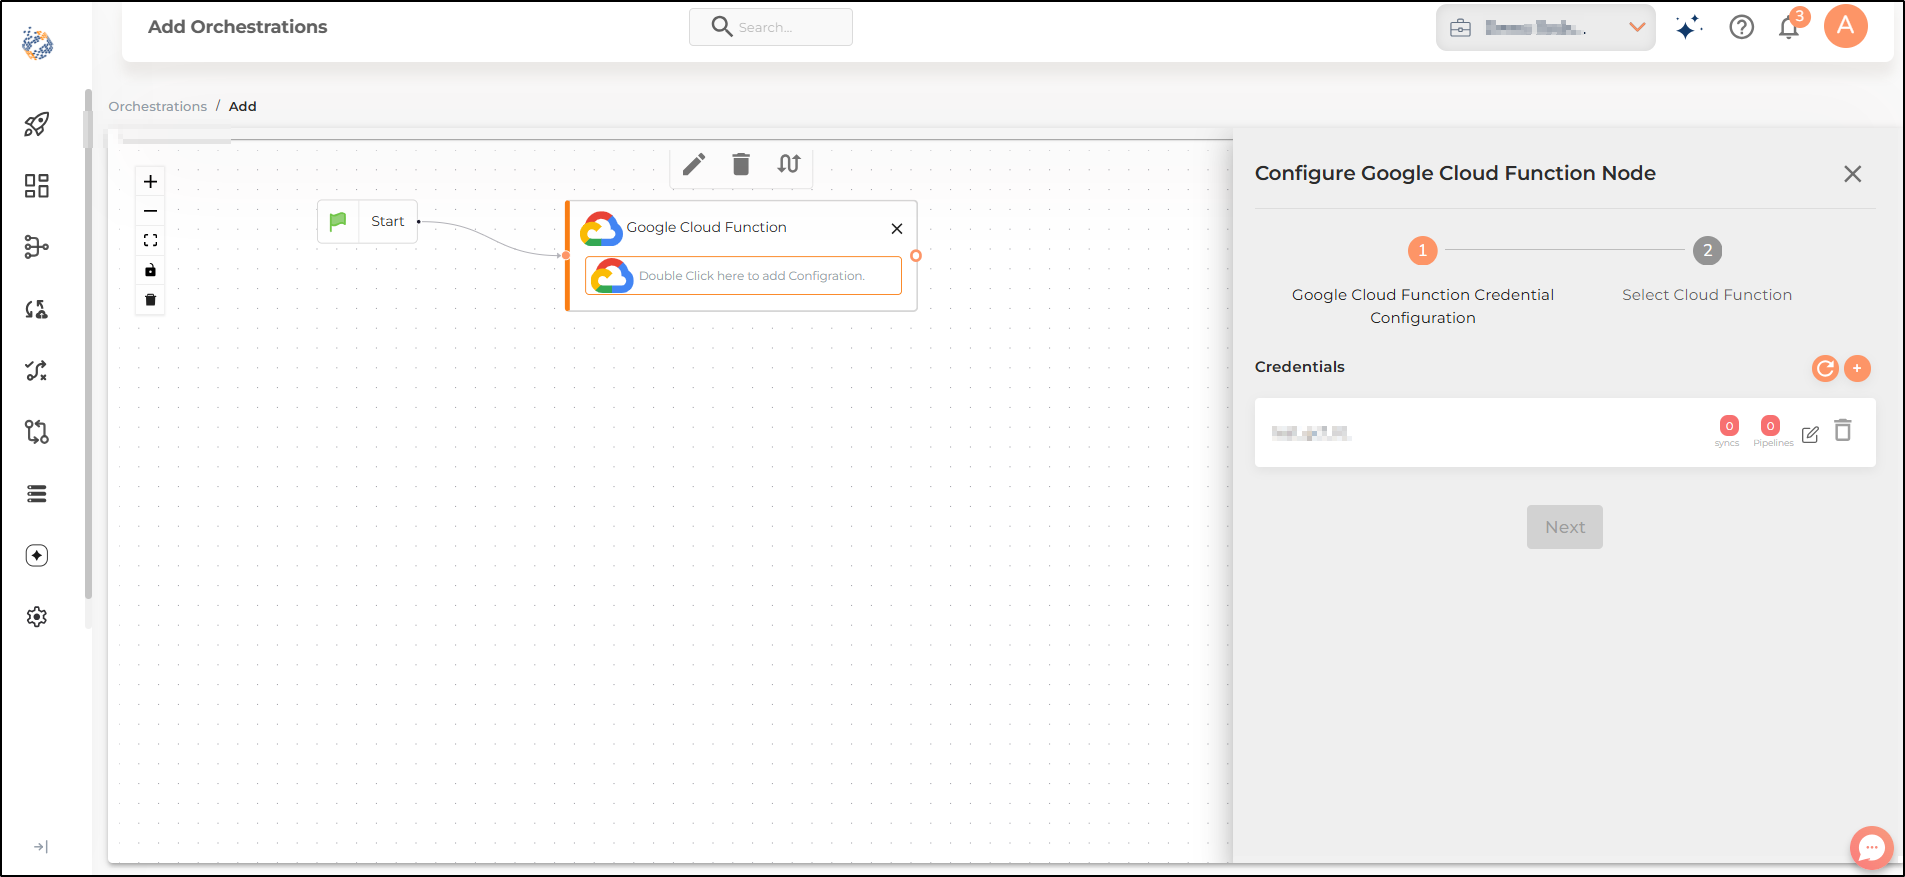Zoom out on the canvas
This screenshot has width=1905, height=877.
click(x=150, y=211)
